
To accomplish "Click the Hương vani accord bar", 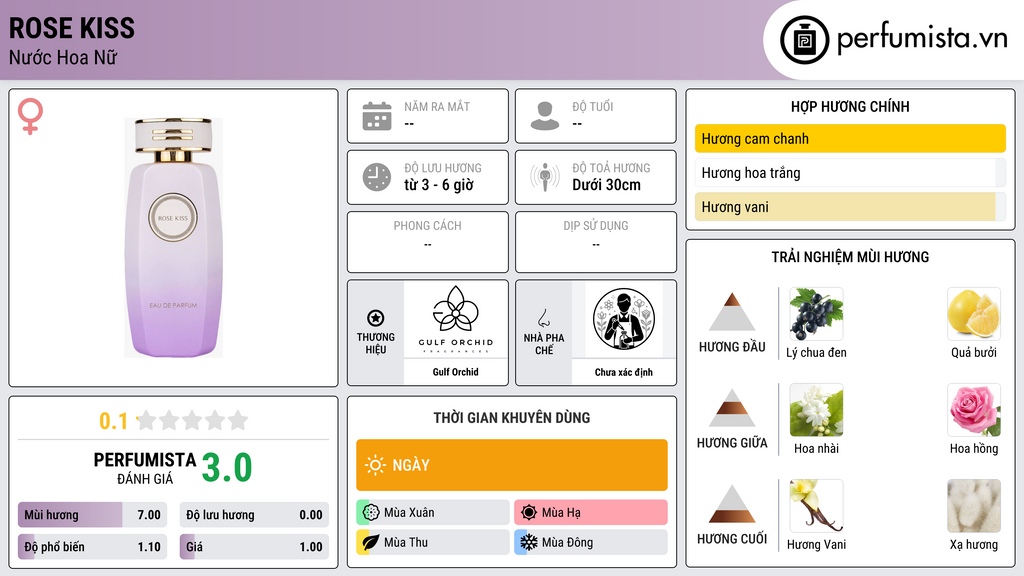I will tap(850, 206).
